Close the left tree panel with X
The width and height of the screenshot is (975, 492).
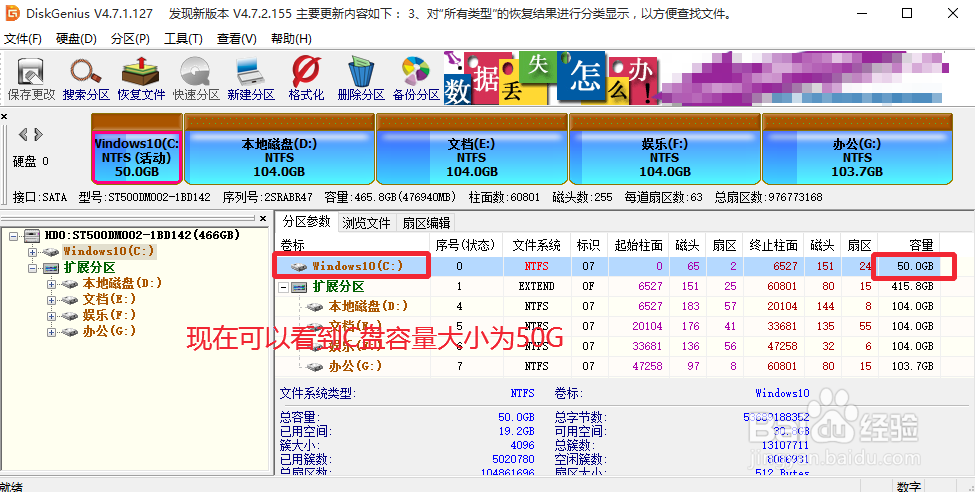(263, 218)
